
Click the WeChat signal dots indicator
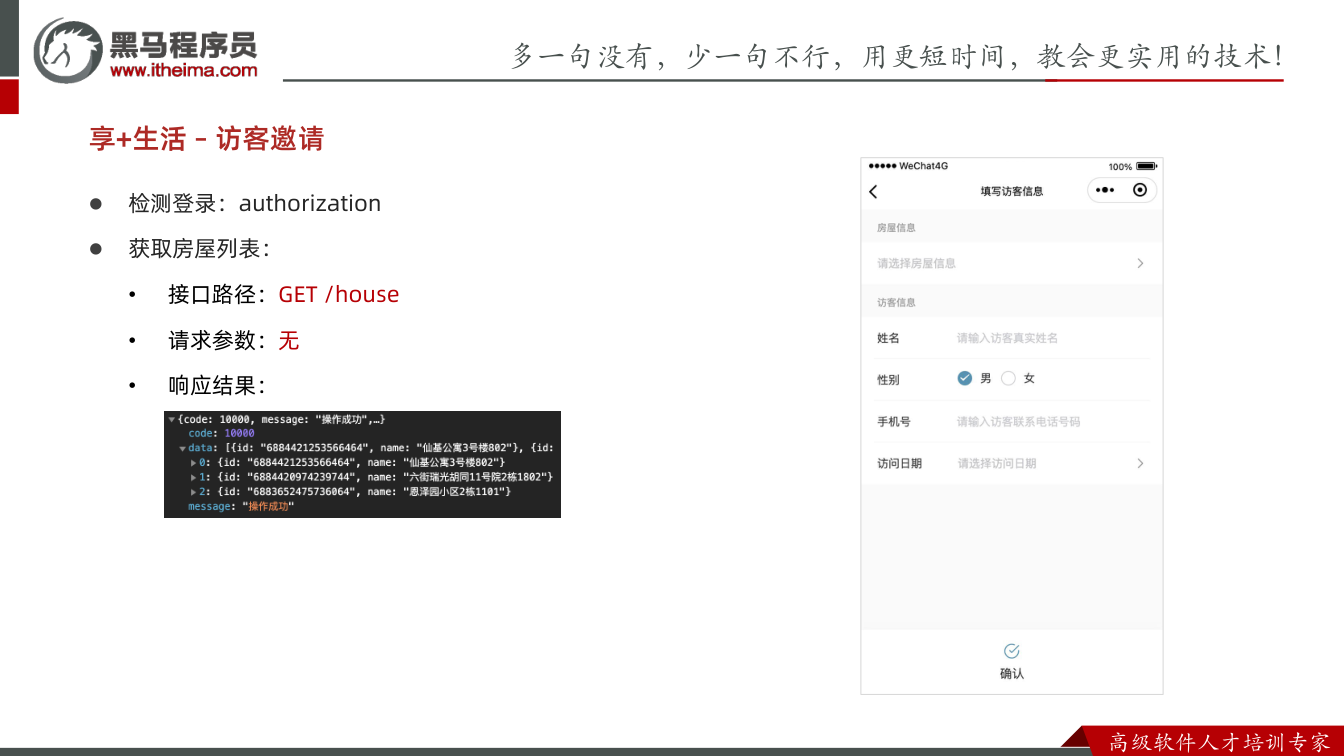click(882, 166)
